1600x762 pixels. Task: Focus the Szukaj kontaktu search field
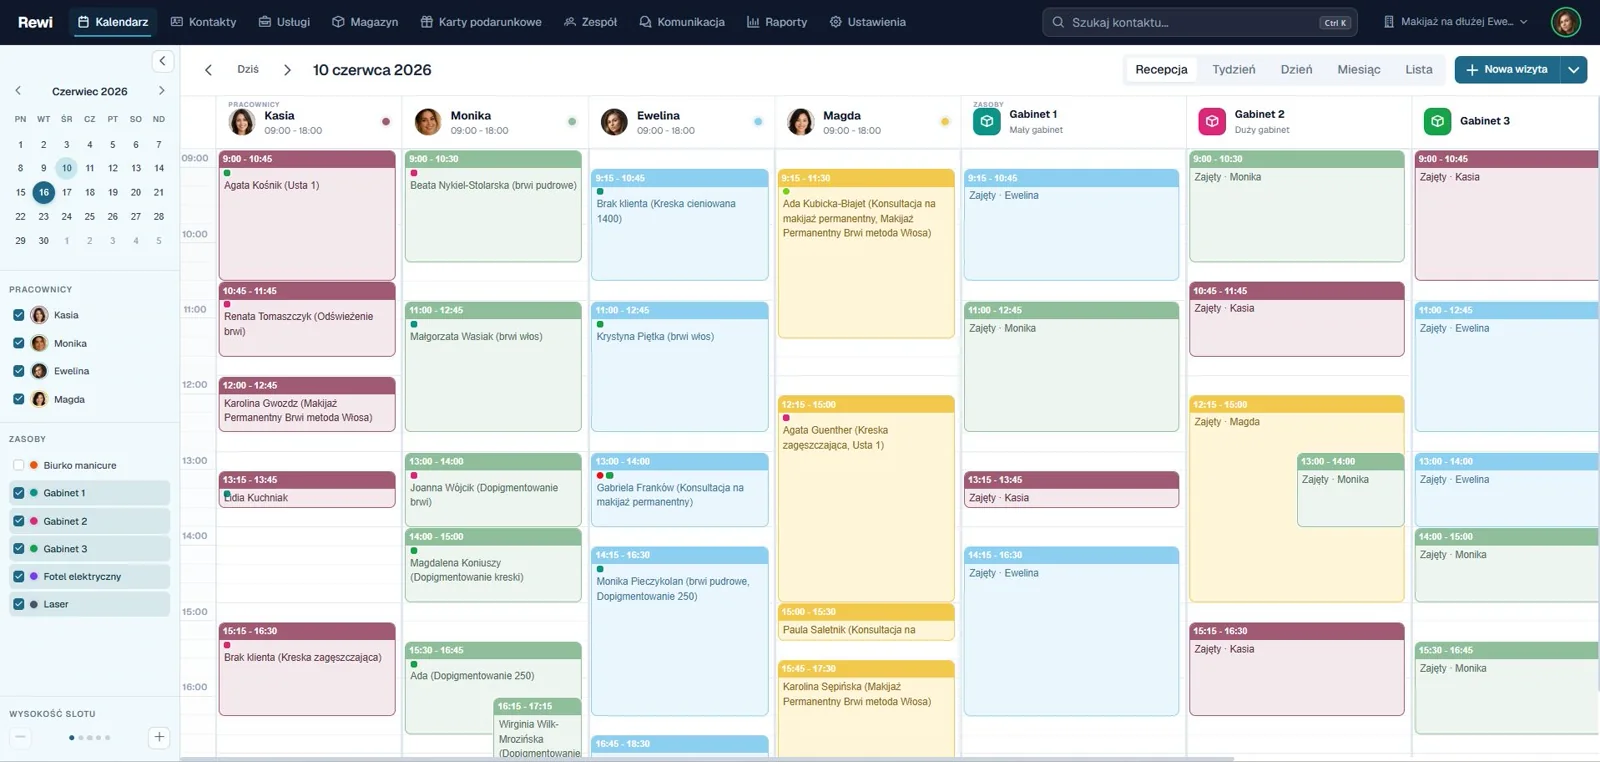(x=1199, y=22)
